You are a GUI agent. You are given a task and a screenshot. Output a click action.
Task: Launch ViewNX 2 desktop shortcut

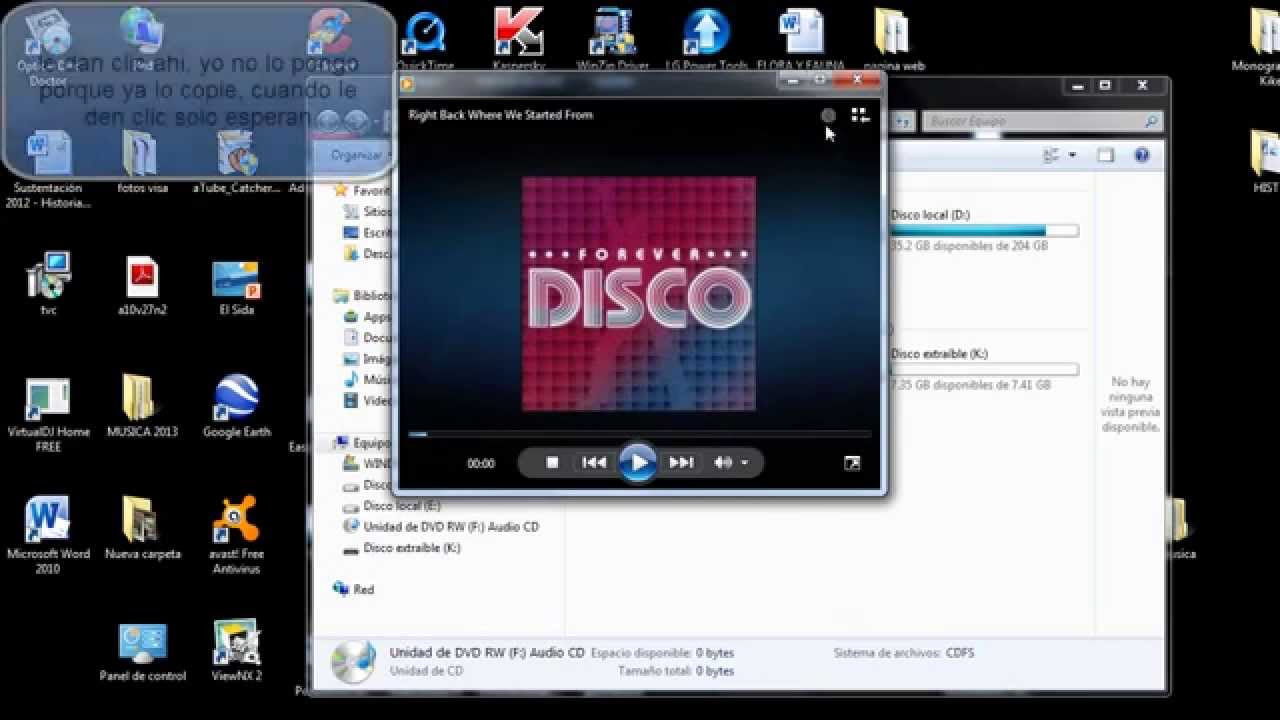pos(237,652)
